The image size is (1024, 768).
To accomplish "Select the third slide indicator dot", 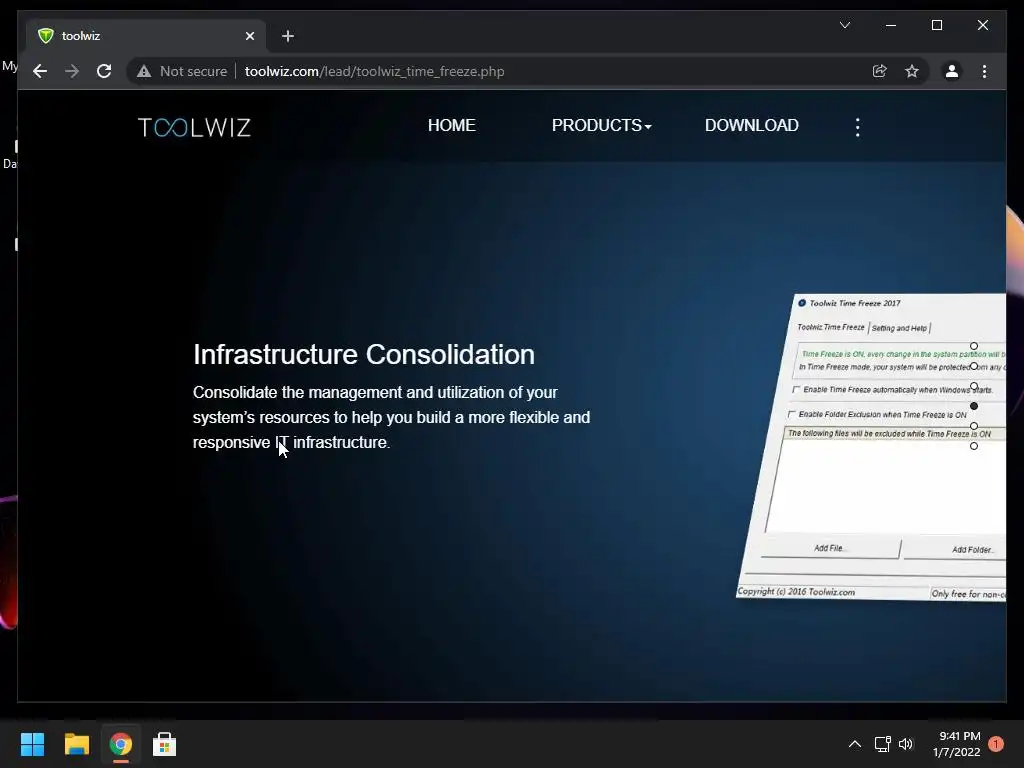I will (974, 386).
